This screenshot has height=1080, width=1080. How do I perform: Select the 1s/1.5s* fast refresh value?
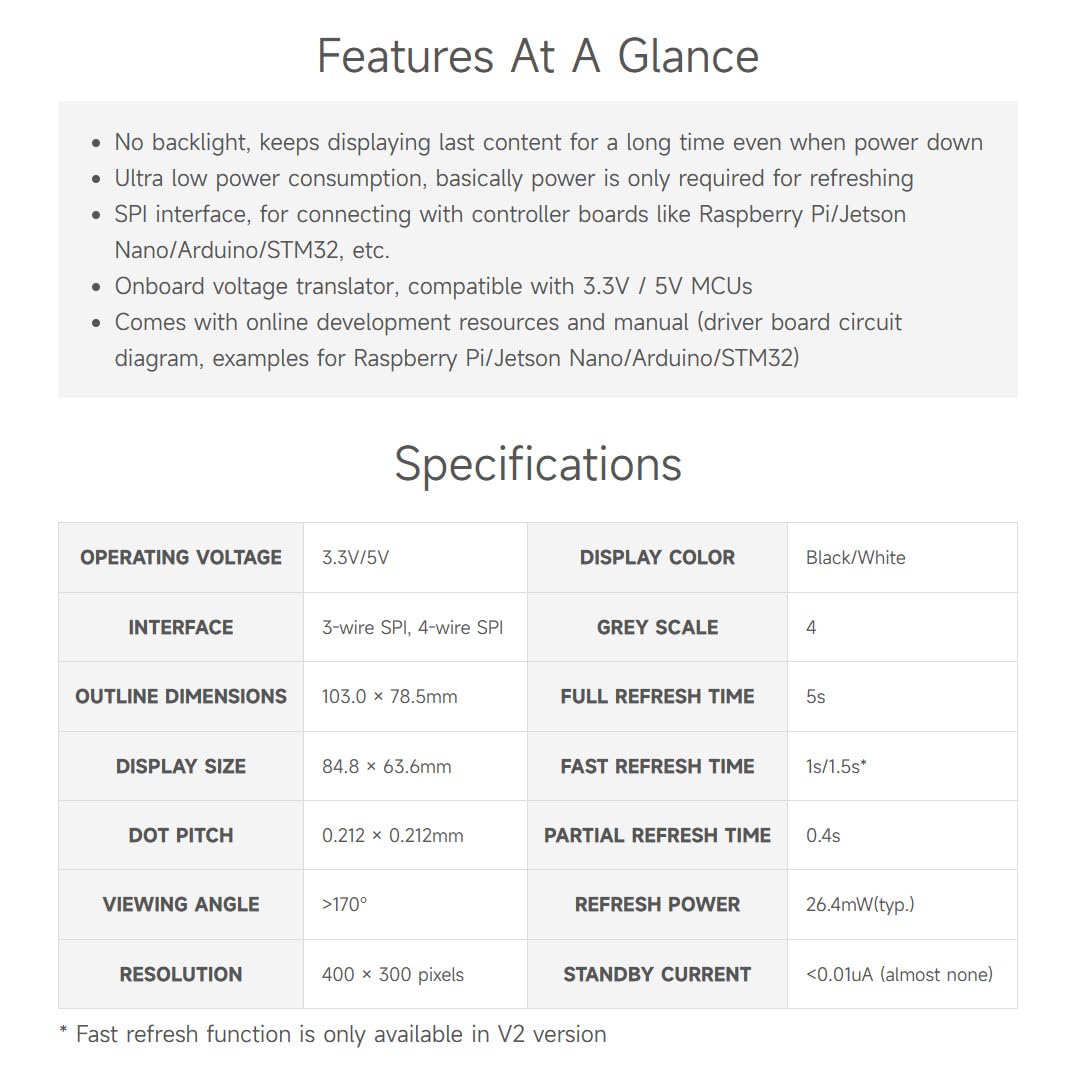[x=836, y=767]
